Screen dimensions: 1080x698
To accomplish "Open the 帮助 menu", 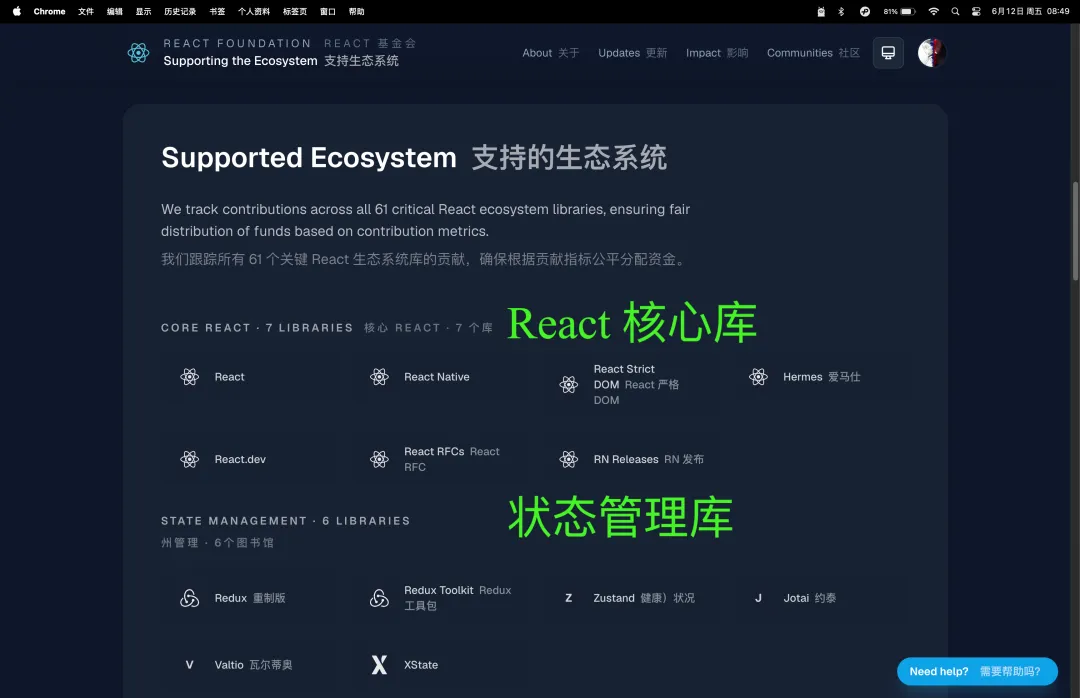I will tap(356, 11).
